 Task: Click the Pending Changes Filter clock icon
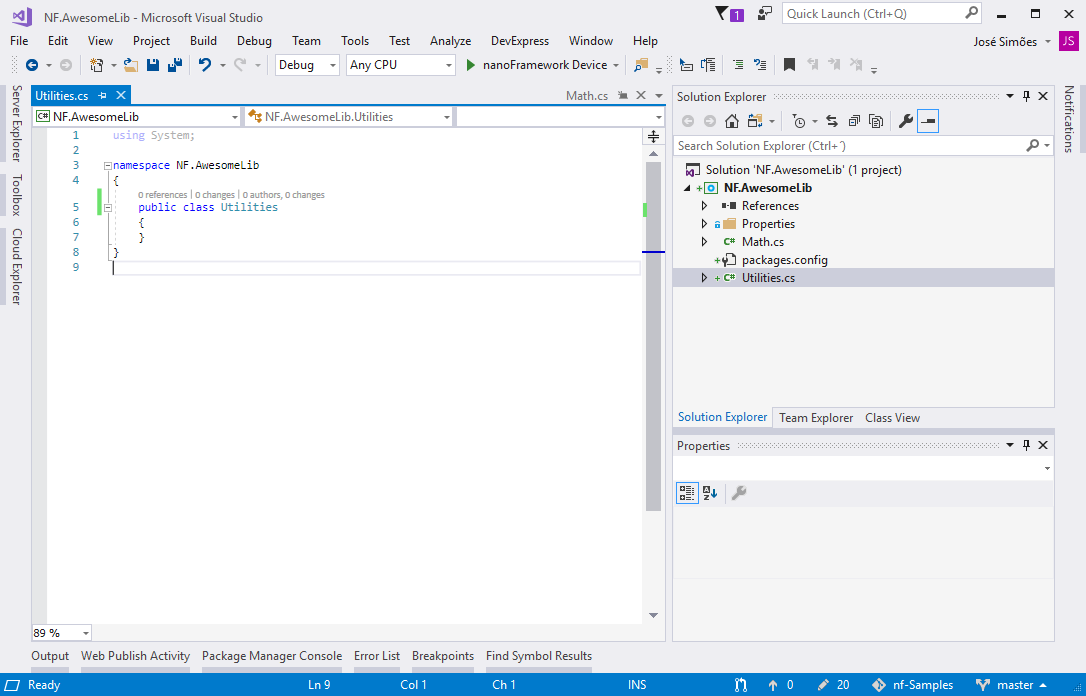tap(799, 121)
